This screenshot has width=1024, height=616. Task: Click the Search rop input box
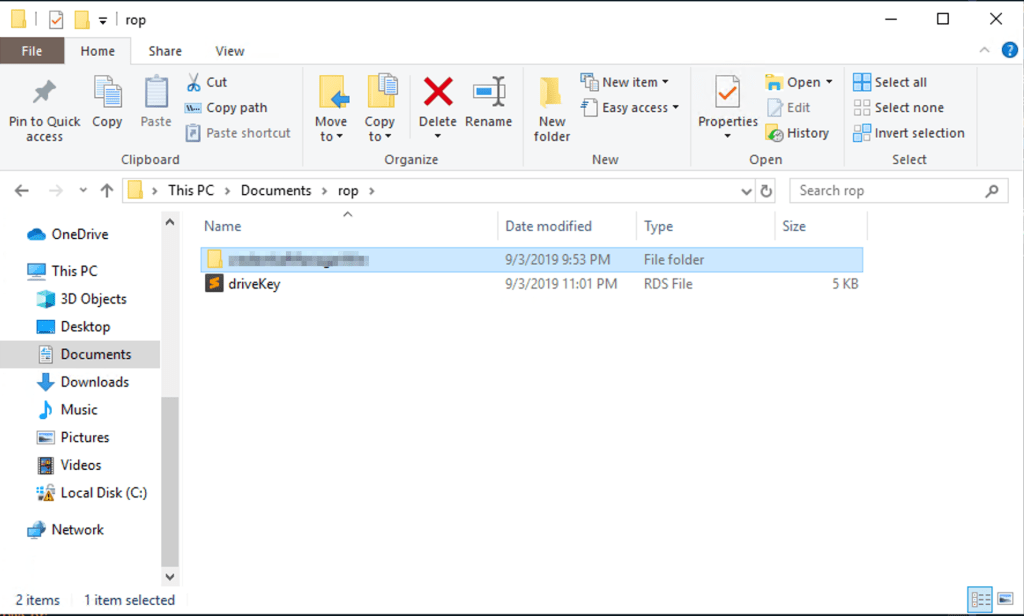click(x=888, y=191)
